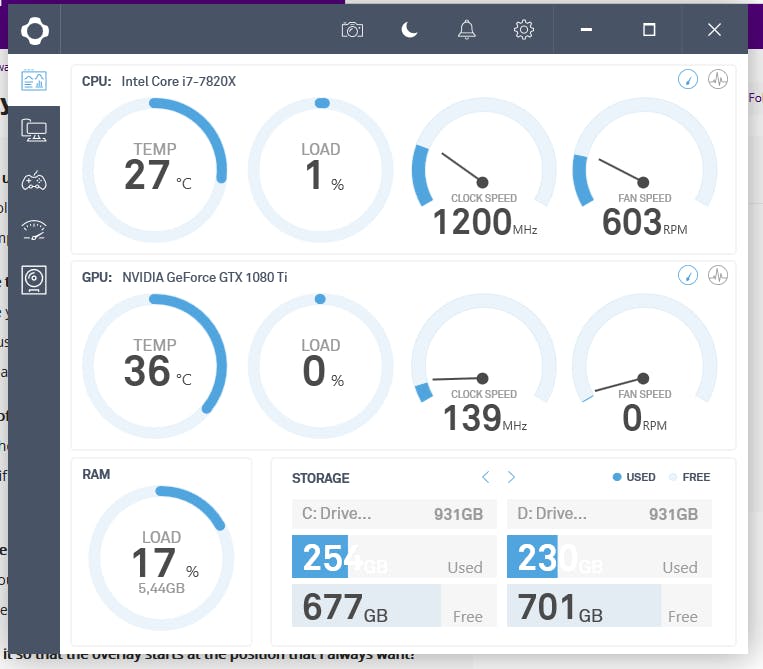Click the GPU LOAD 0 % dial
Image resolution: width=763 pixels, height=669 pixels.
[321, 366]
